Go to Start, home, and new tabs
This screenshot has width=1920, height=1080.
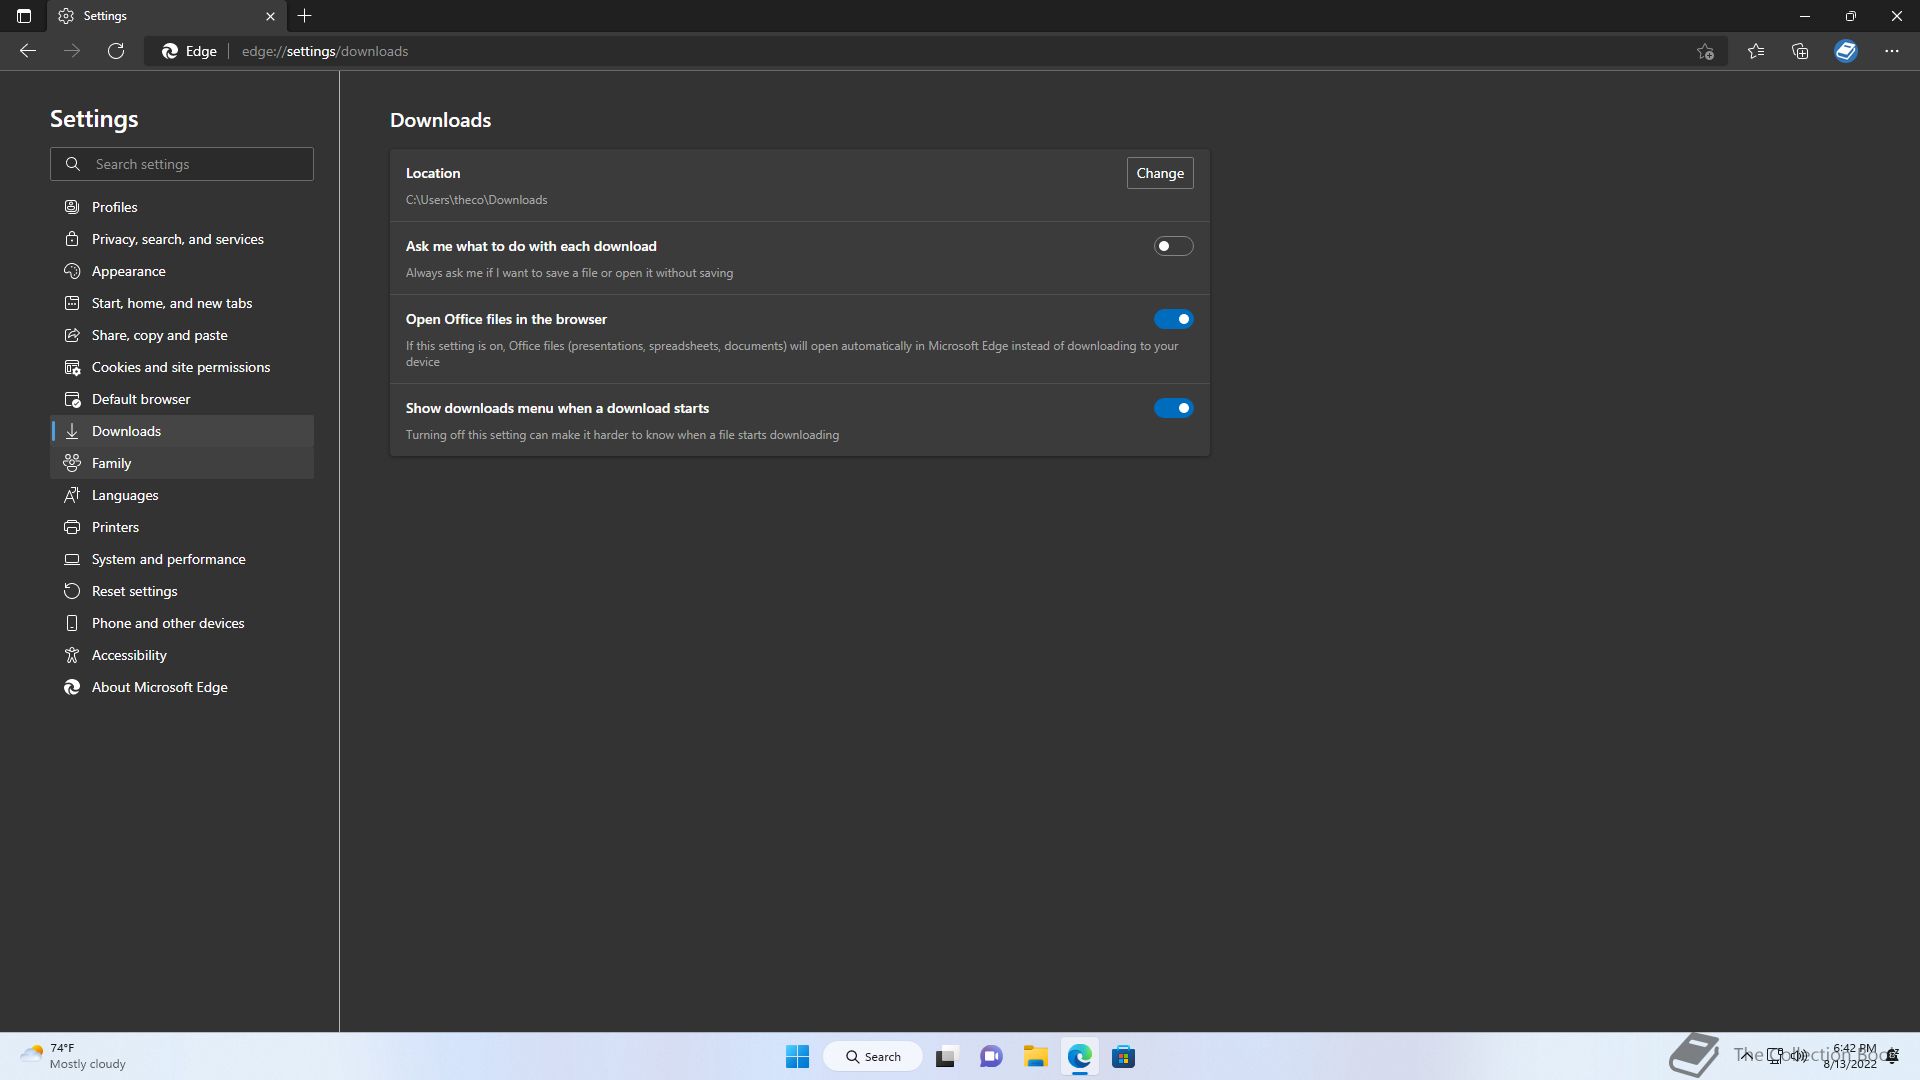182,303
